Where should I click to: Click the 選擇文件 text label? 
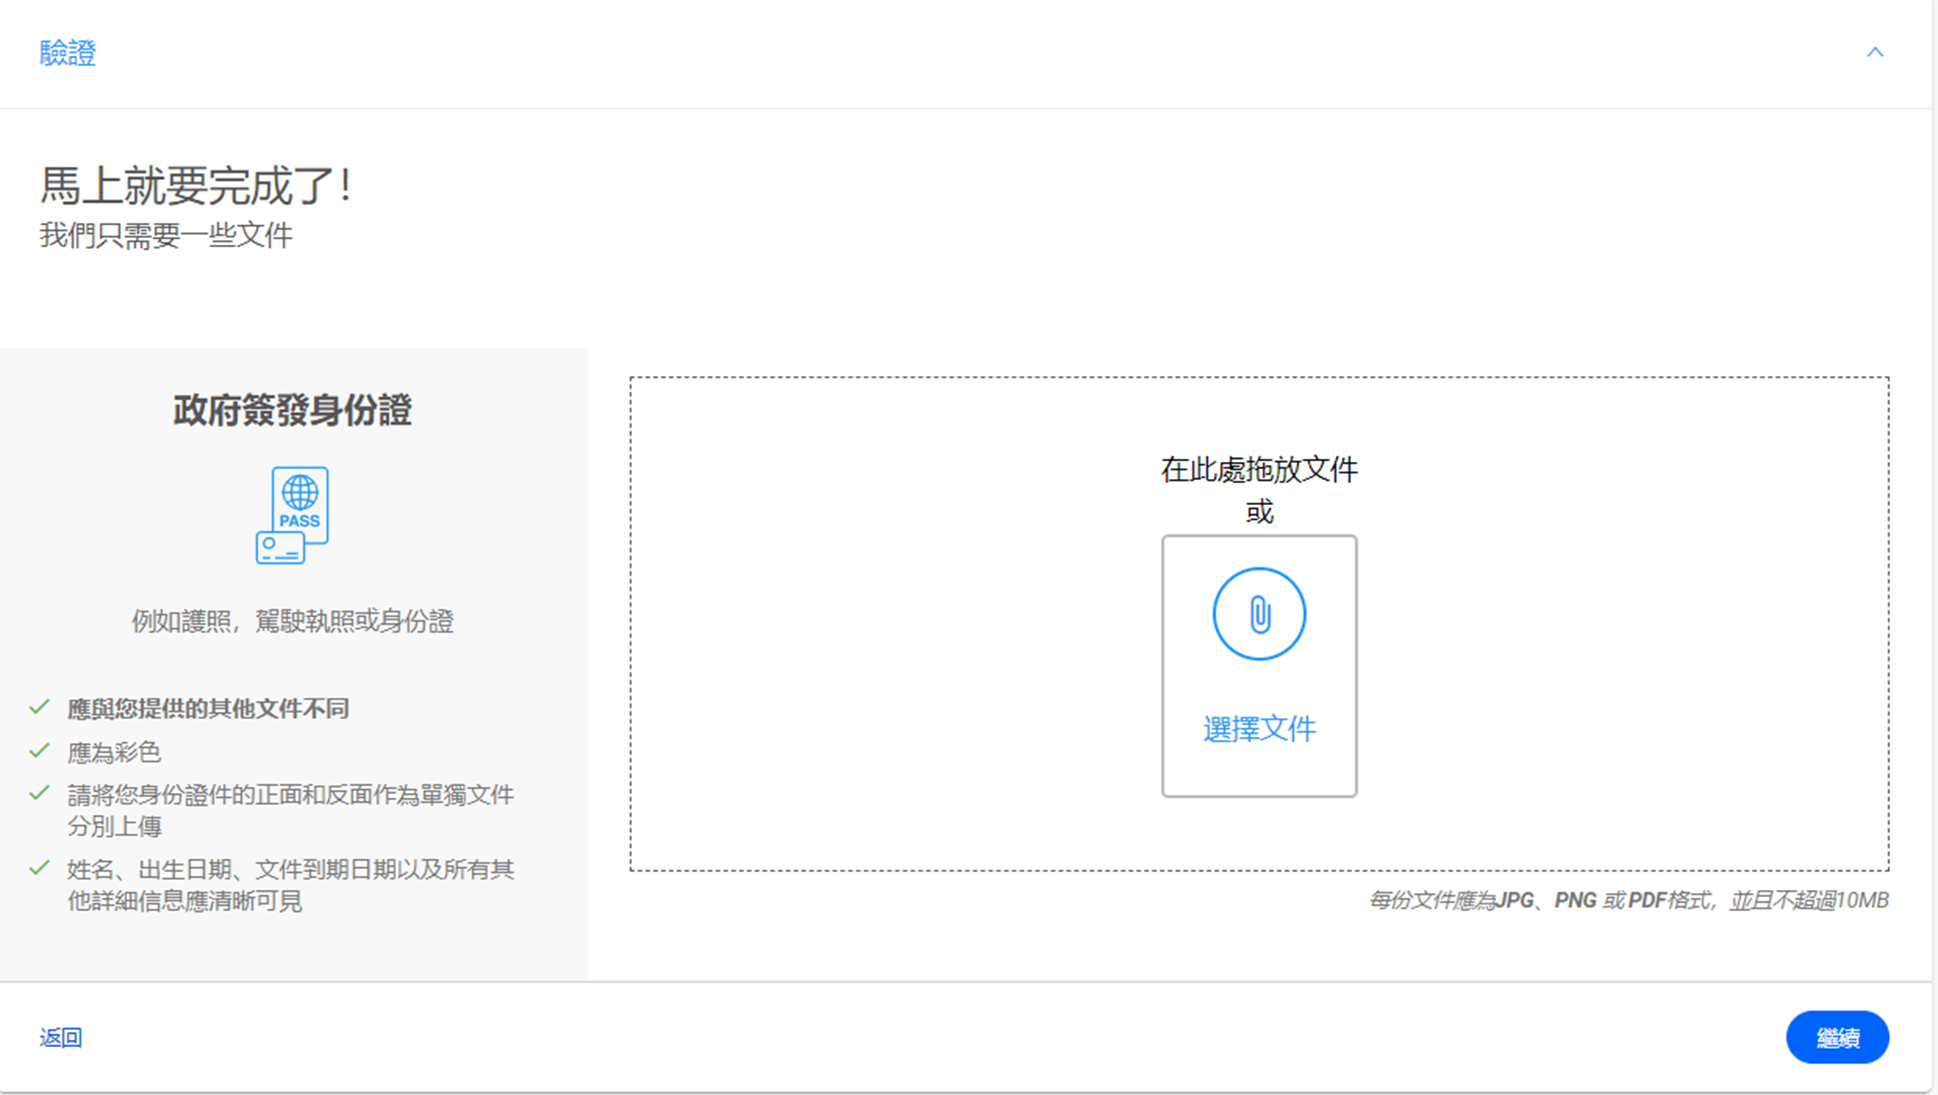[x=1259, y=729]
